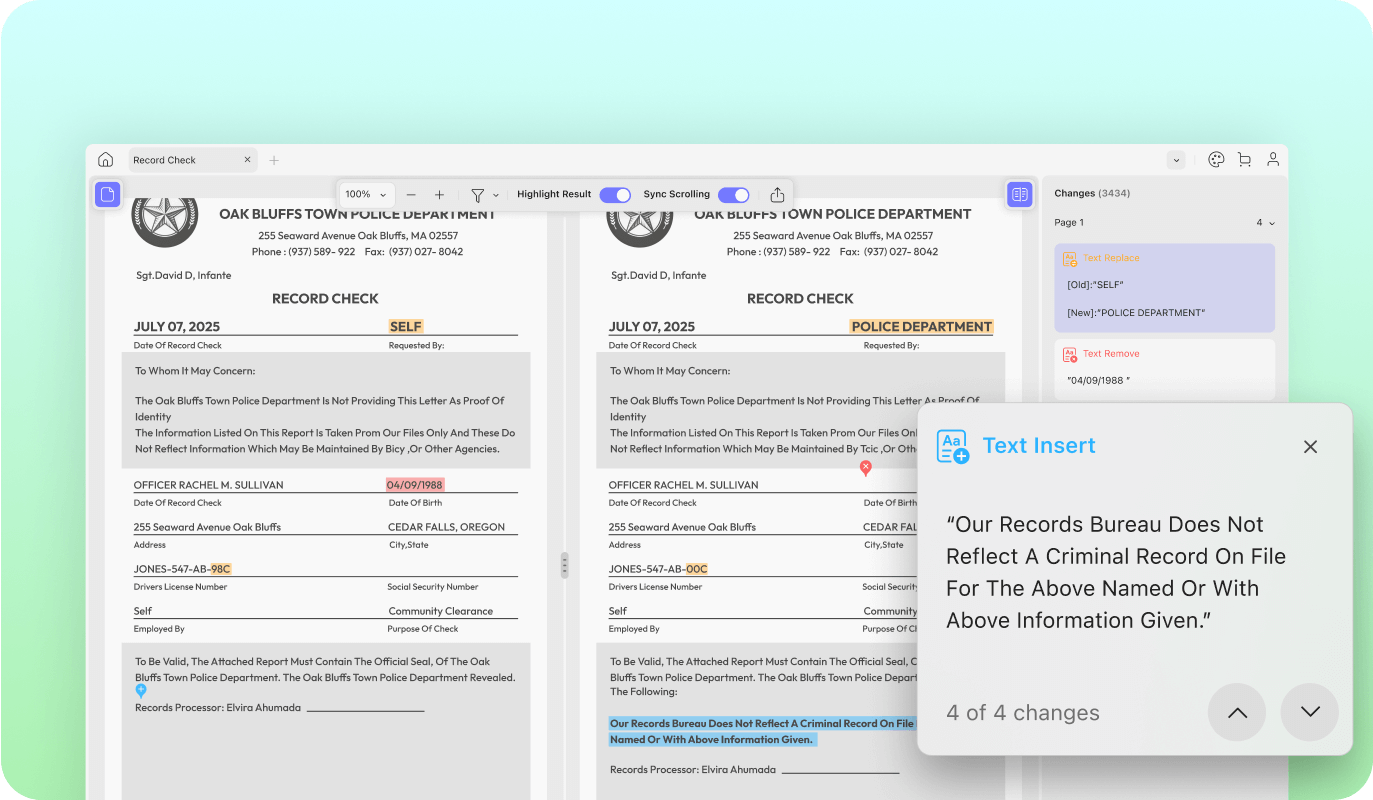Click the Text Replace icon in the changes list
This screenshot has height=800, width=1373.
point(1070,259)
